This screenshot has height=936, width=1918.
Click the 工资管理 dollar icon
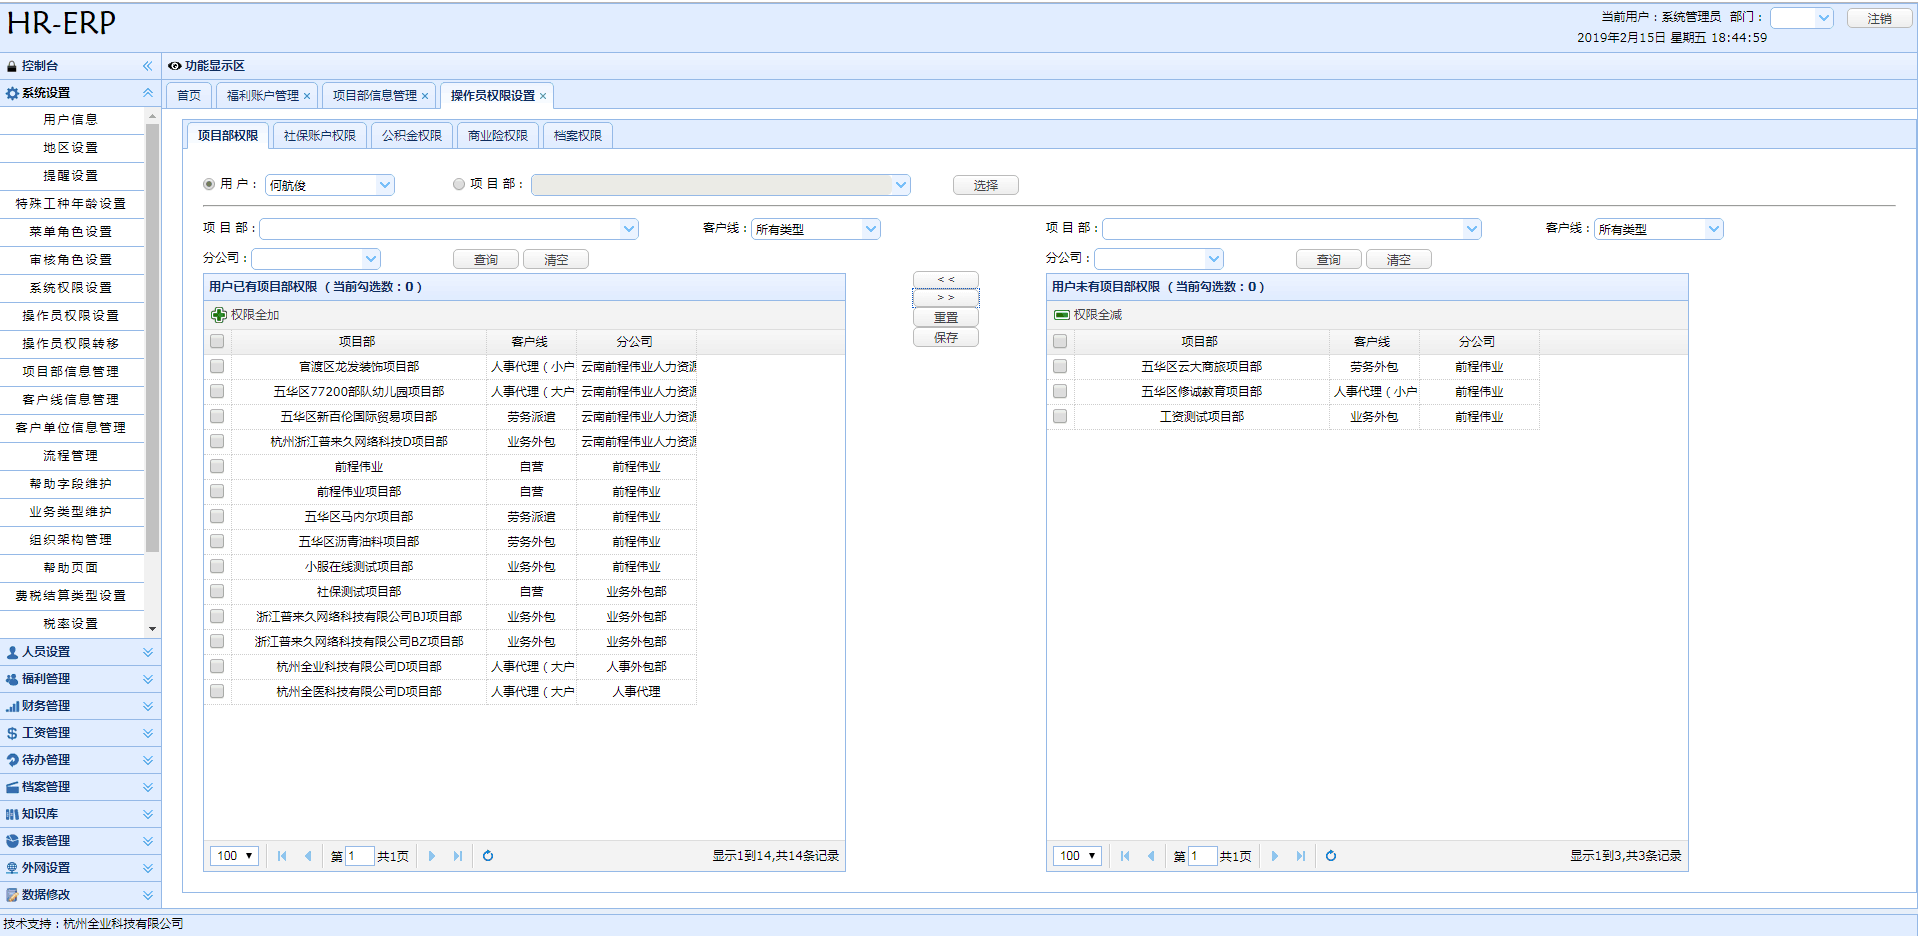point(12,733)
